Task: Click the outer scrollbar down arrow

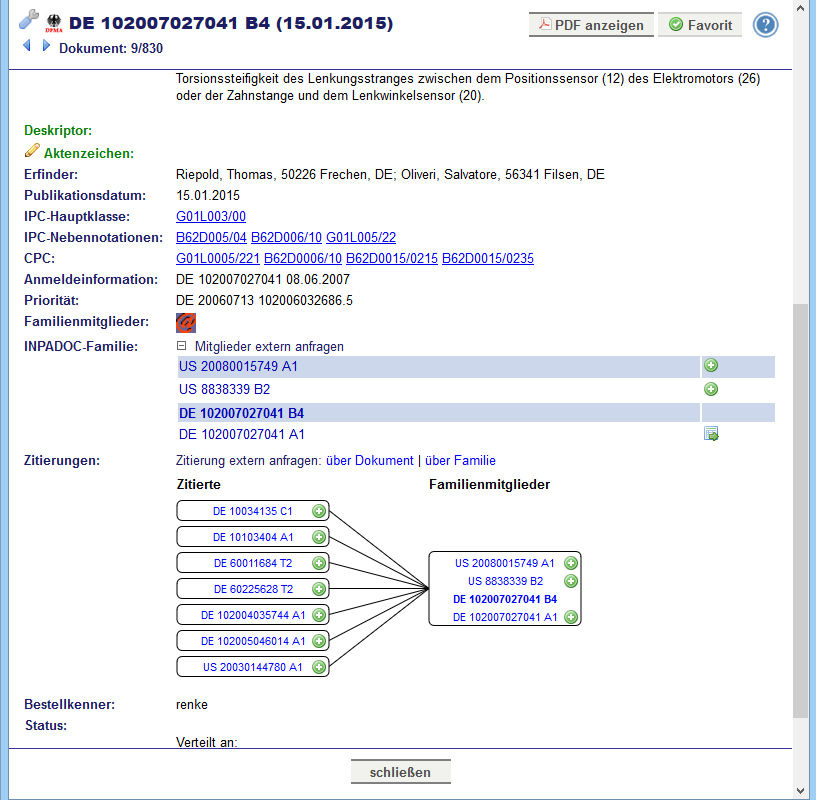Action: [x=800, y=792]
